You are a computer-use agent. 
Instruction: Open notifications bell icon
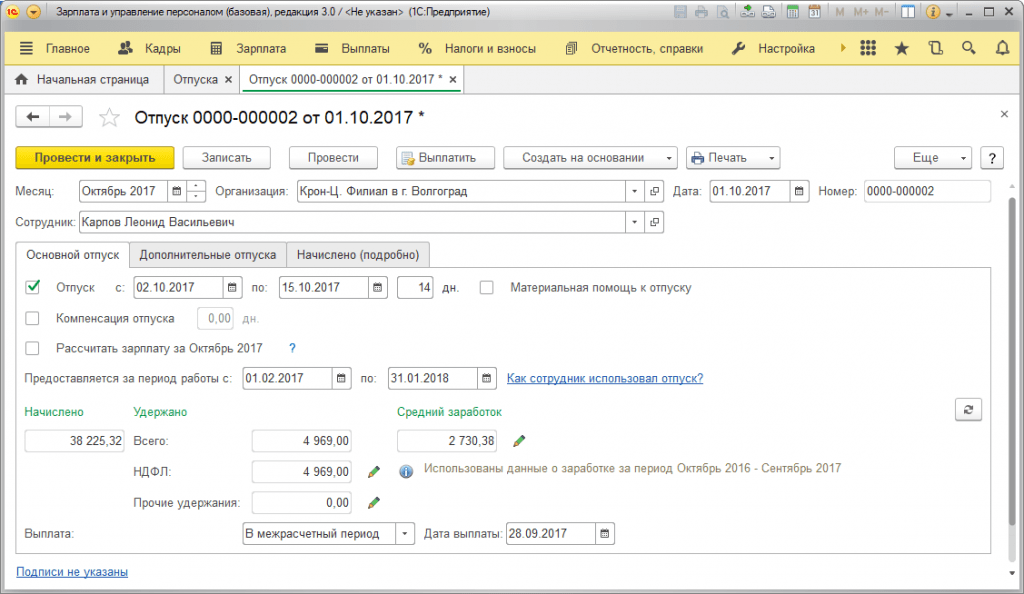(x=1002, y=48)
